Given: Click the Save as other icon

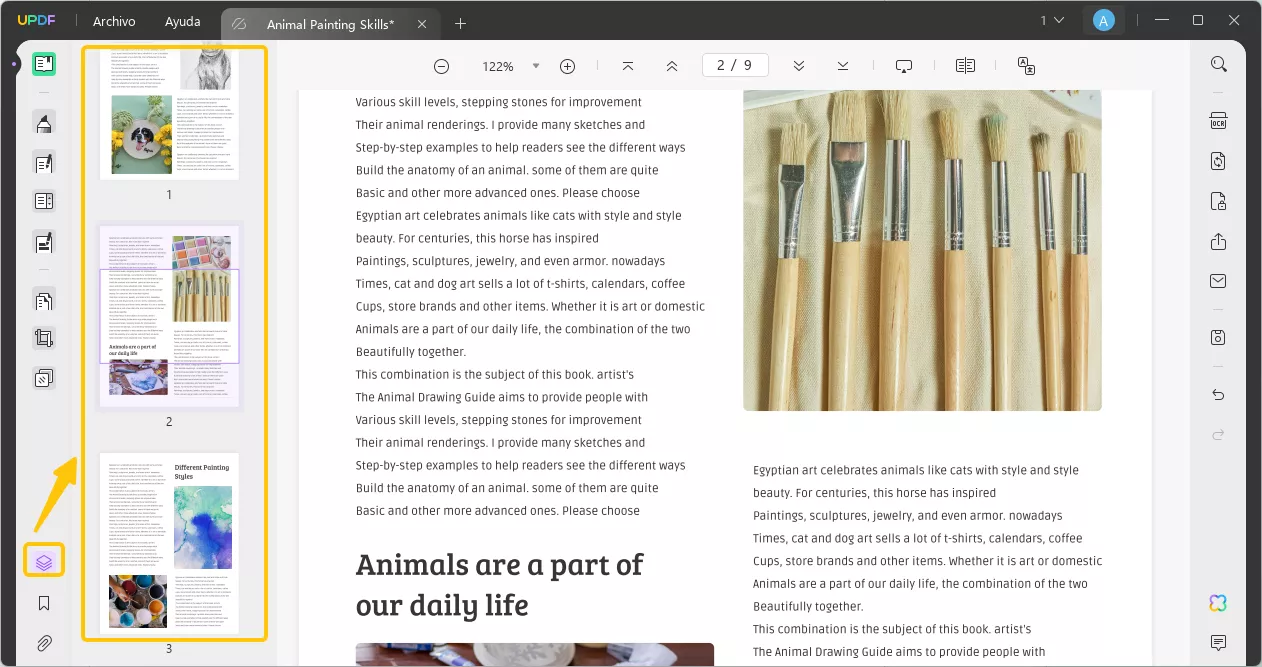Looking at the screenshot, I should [x=1218, y=337].
